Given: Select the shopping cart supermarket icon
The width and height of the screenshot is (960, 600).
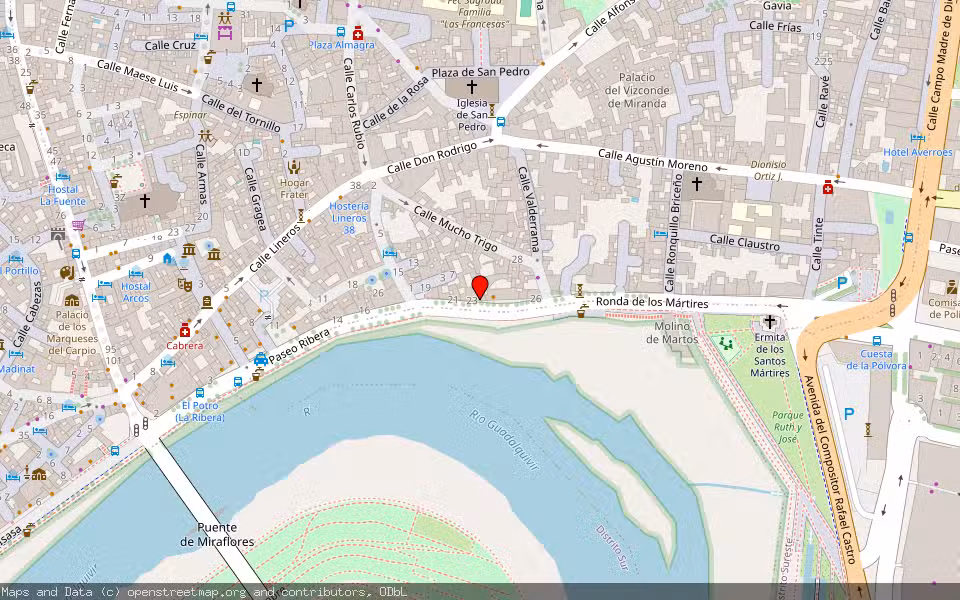Looking at the screenshot, I should tap(78, 225).
